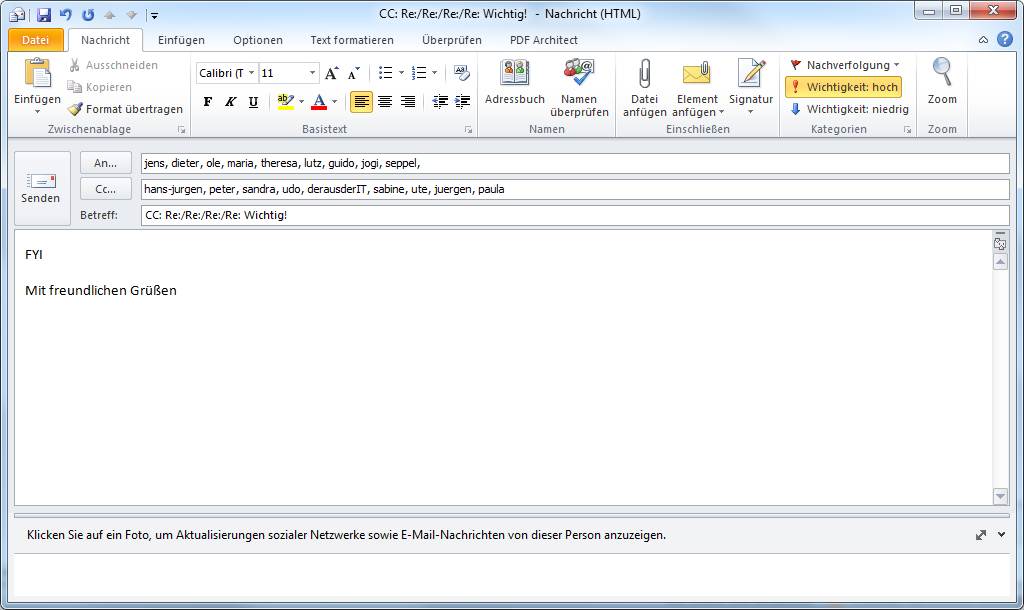Toggle bold text formatting
The height and width of the screenshot is (610, 1024).
pos(208,102)
